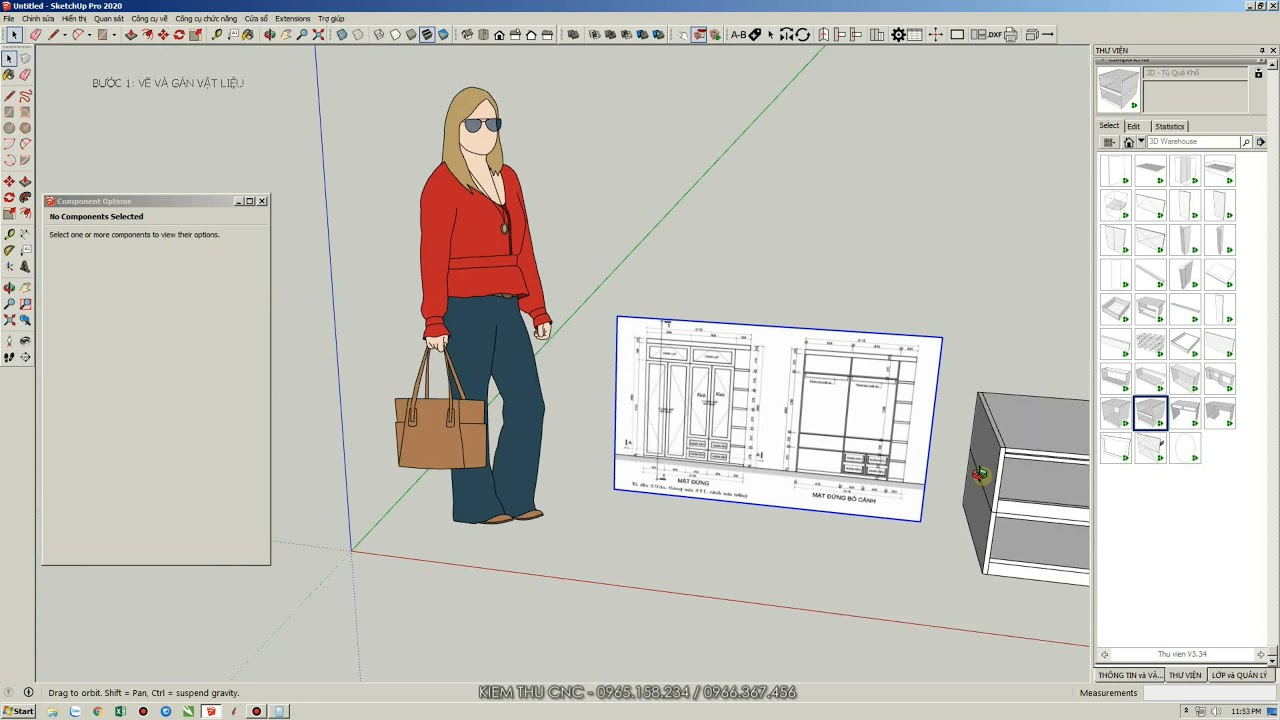Open the shape tool dropdown arrow in toolbar
The image size is (1280, 720).
[114, 34]
